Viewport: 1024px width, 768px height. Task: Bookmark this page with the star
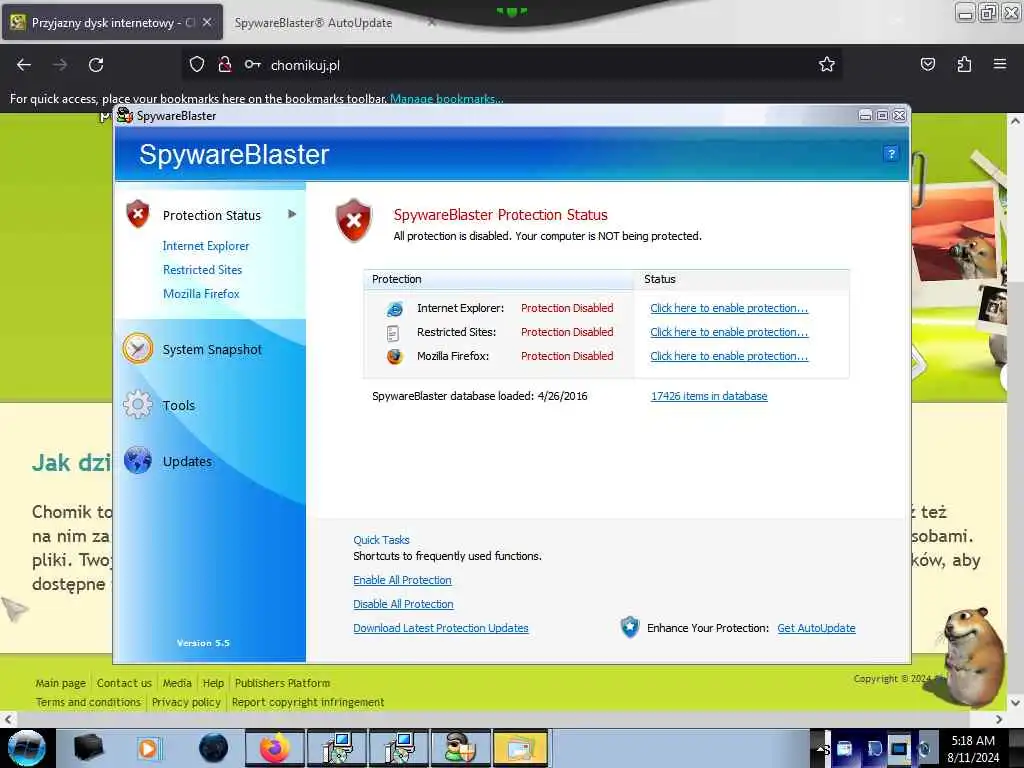(827, 65)
